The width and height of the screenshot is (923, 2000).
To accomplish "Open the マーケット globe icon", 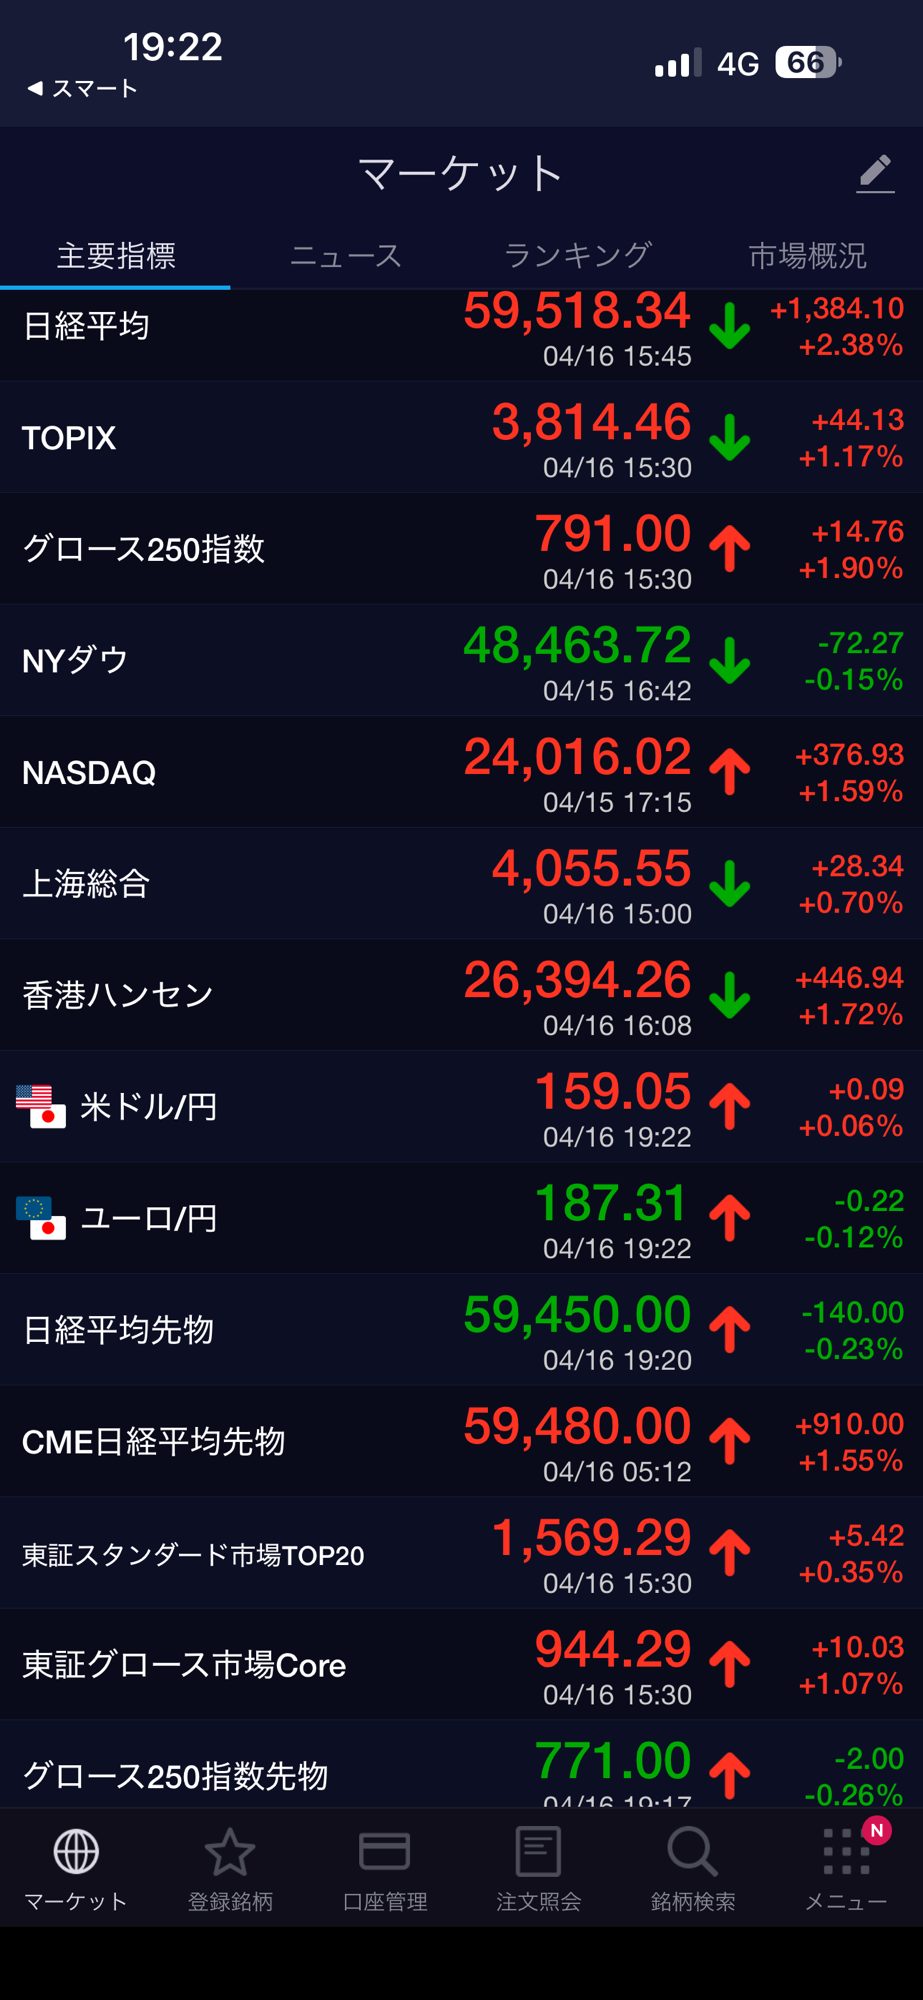I will [76, 1852].
